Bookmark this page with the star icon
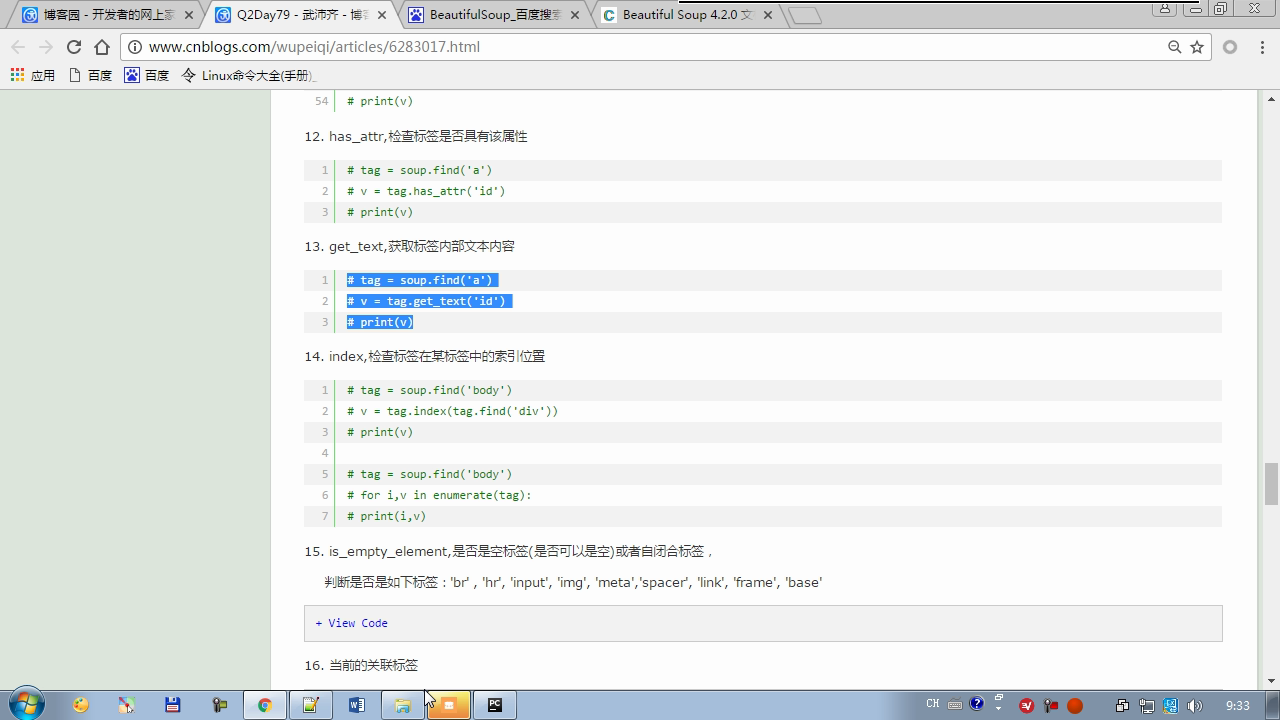 point(1197,47)
